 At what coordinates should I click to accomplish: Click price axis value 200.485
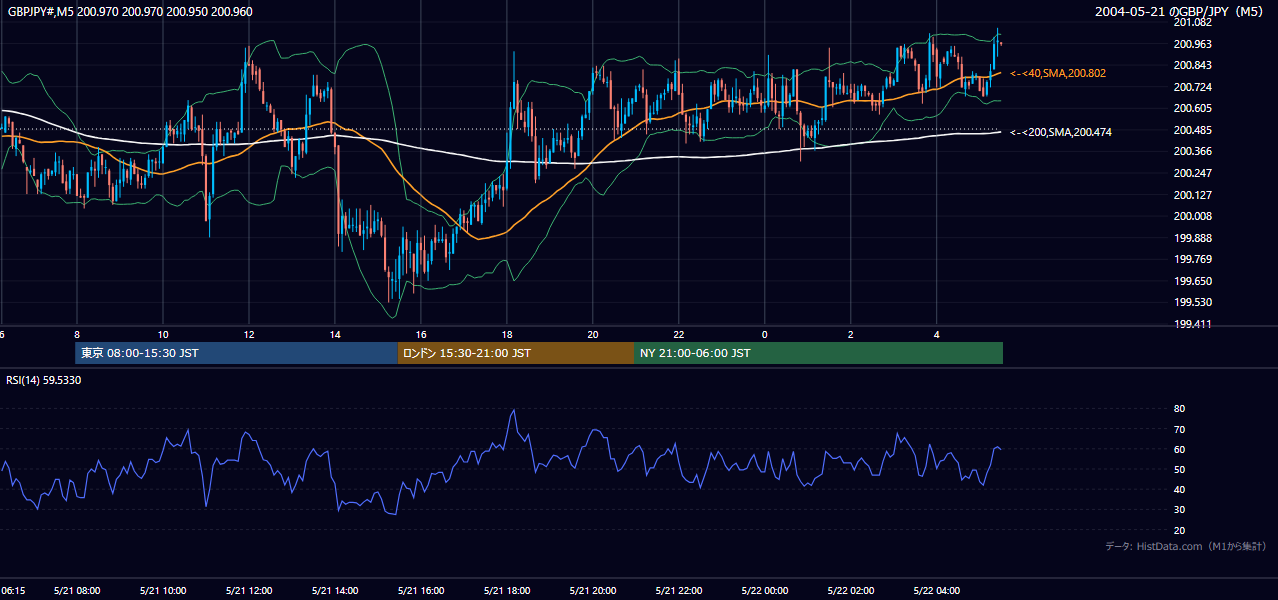point(1193,130)
